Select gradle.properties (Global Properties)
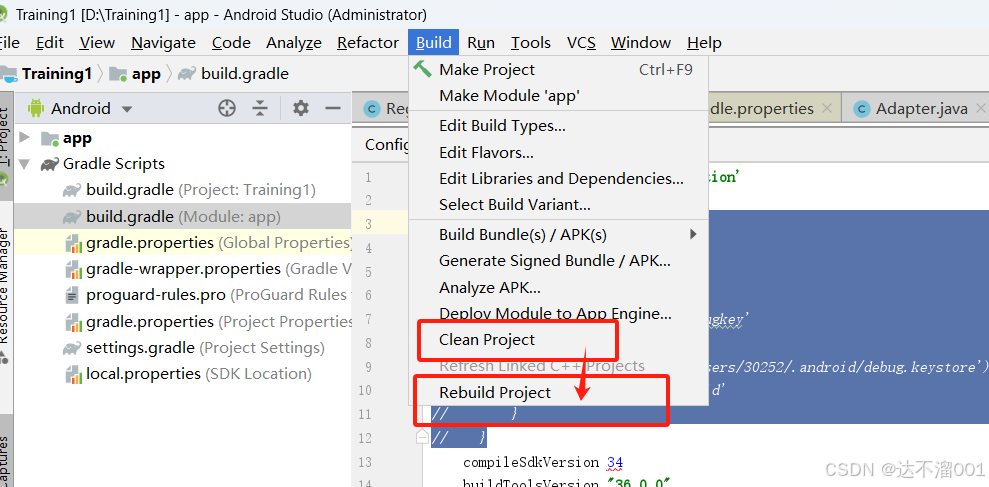 183,242
